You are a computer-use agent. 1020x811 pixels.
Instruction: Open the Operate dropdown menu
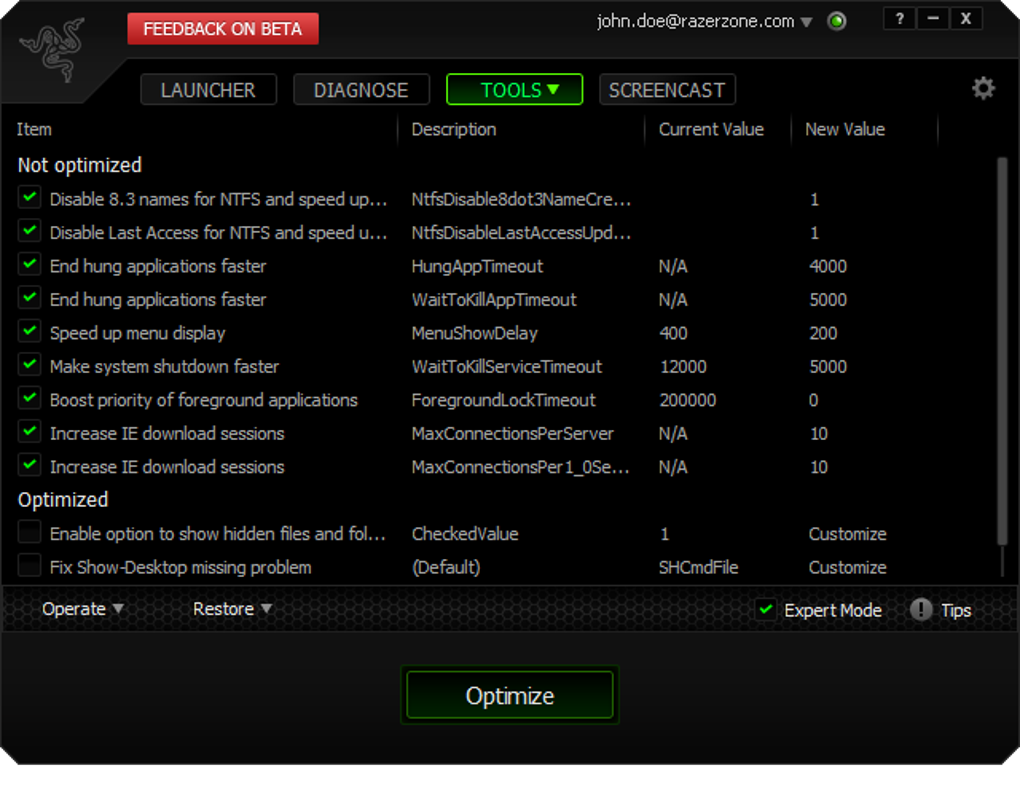(83, 609)
